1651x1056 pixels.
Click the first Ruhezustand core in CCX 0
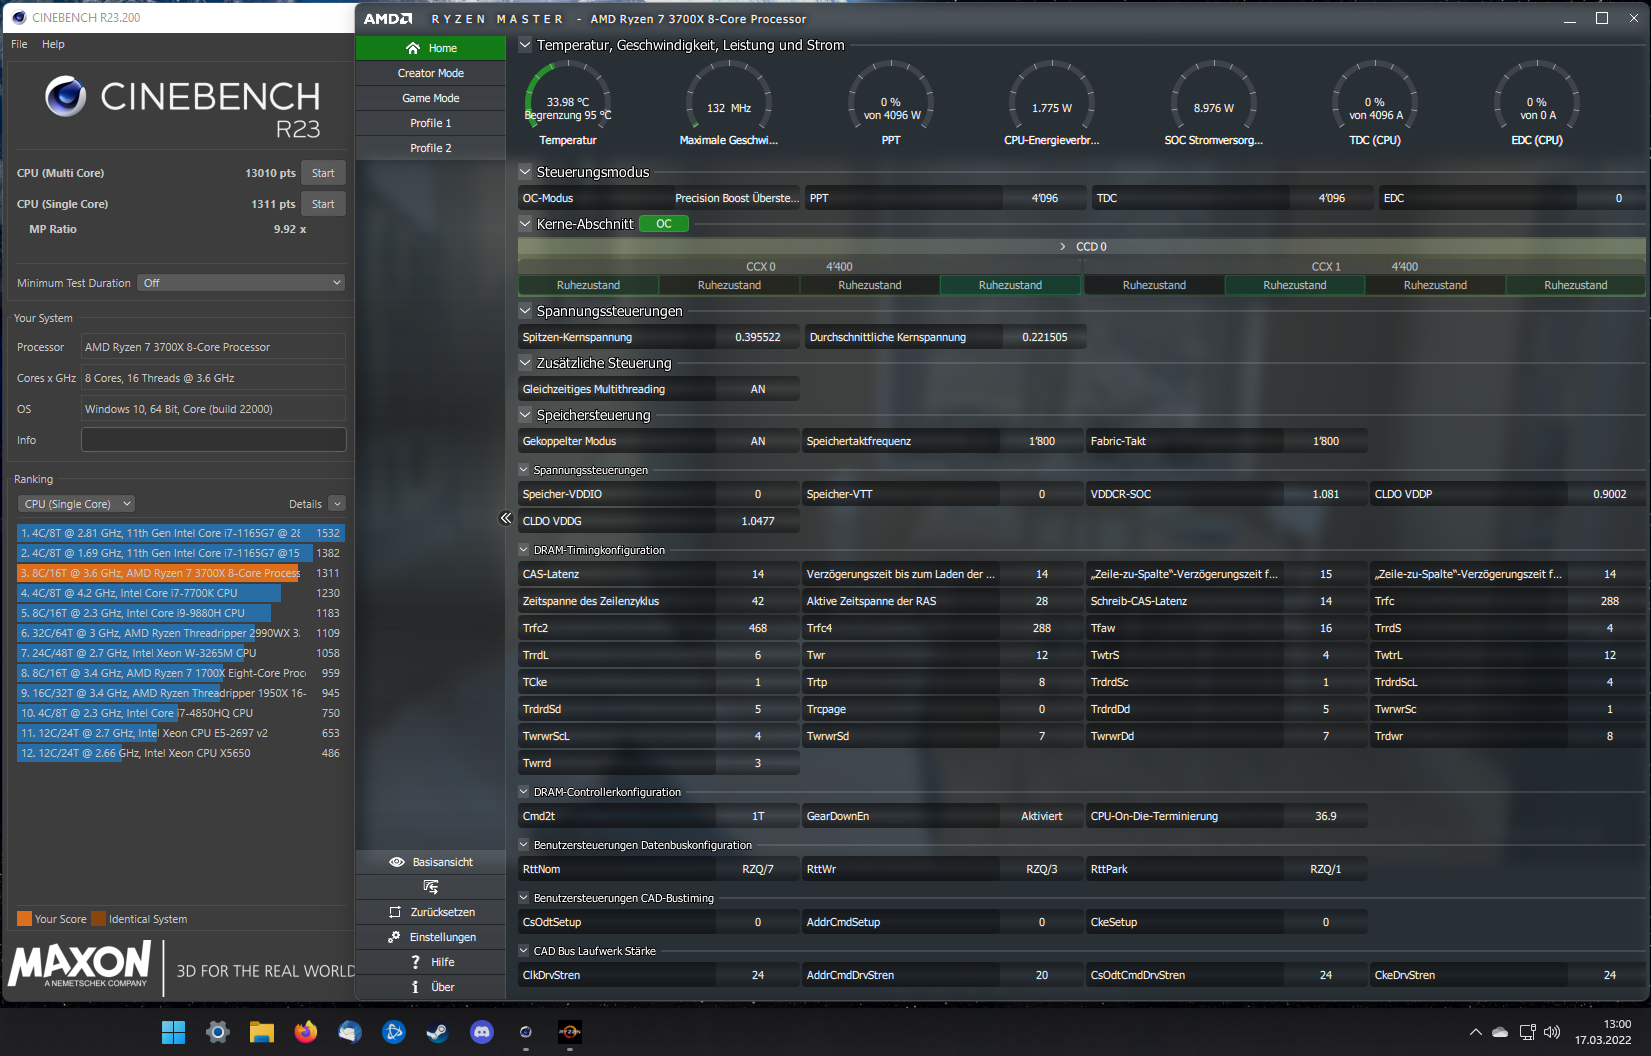pyautogui.click(x=588, y=285)
